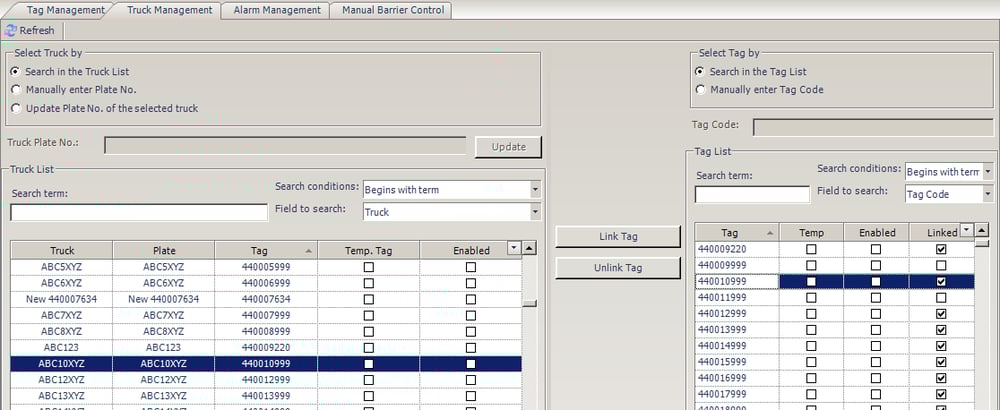Screen dimensions: 1000x410
Task: Open Truck List Field to search dropdown
Action: [534, 212]
